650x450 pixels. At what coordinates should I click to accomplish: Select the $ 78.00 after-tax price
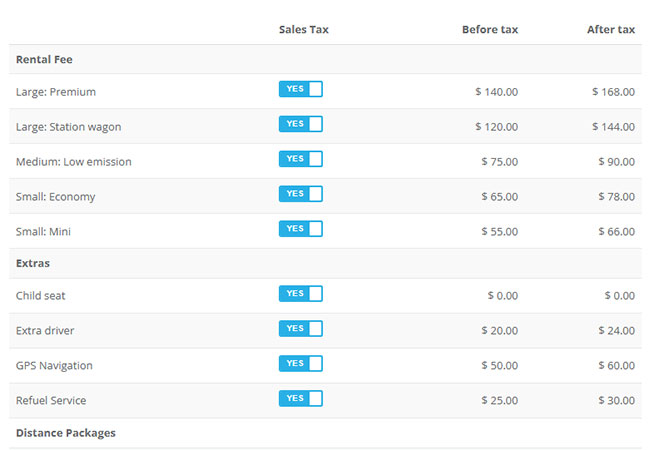[616, 197]
